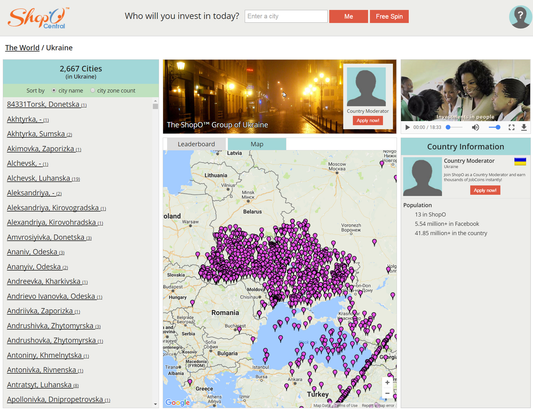Click Country Information moderator avatar
This screenshot has height=410, width=533.
coord(422,176)
